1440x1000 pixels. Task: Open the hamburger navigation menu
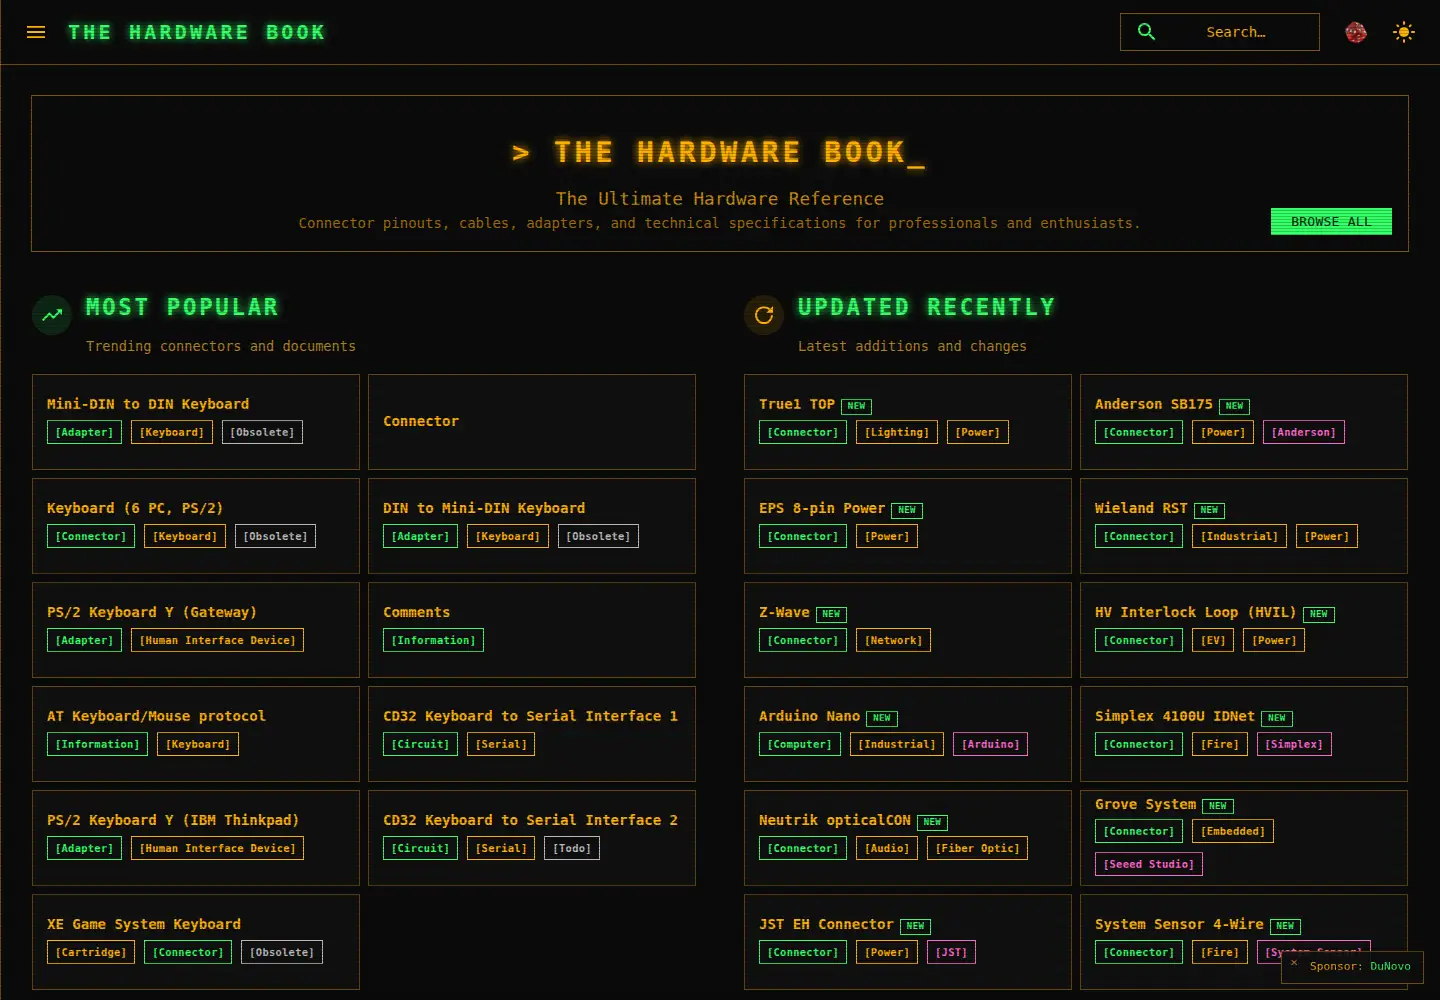[36, 32]
